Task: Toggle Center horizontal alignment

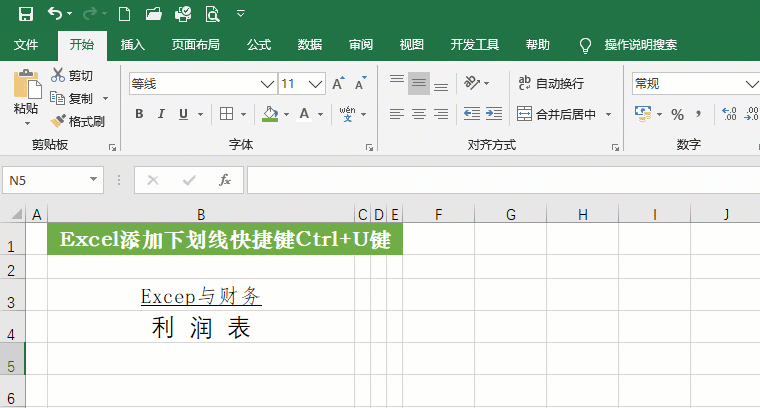Action: (419, 114)
